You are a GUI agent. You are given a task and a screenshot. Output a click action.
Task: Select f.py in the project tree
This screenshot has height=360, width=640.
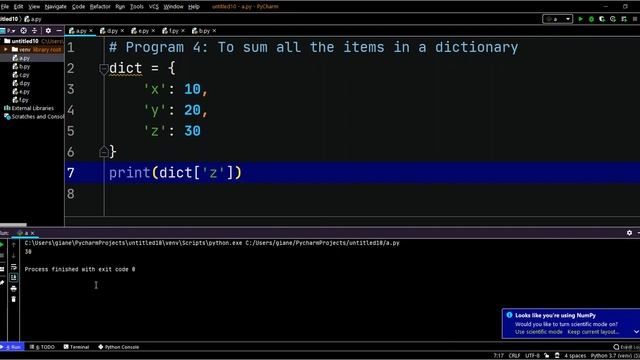(21, 100)
